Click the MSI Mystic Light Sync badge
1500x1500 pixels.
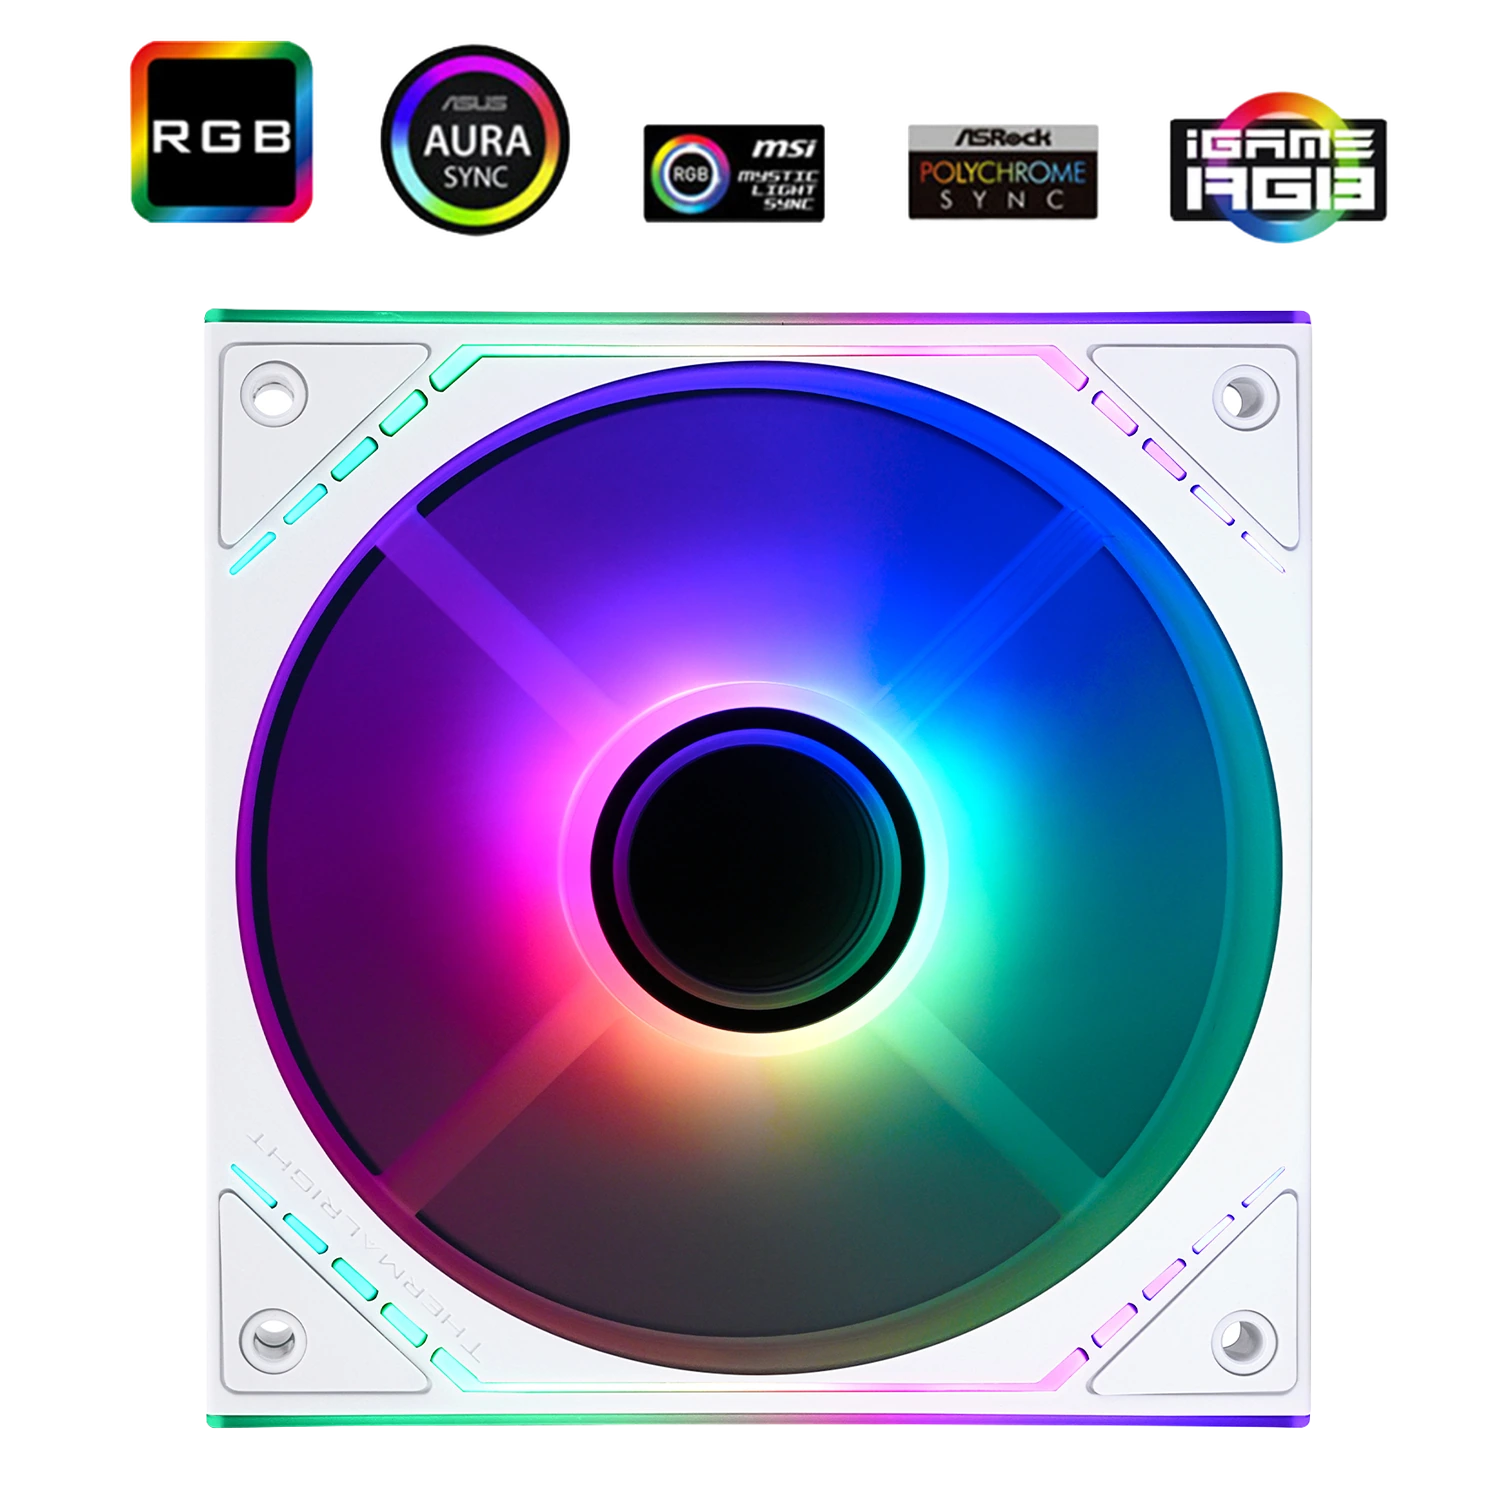click(x=734, y=173)
